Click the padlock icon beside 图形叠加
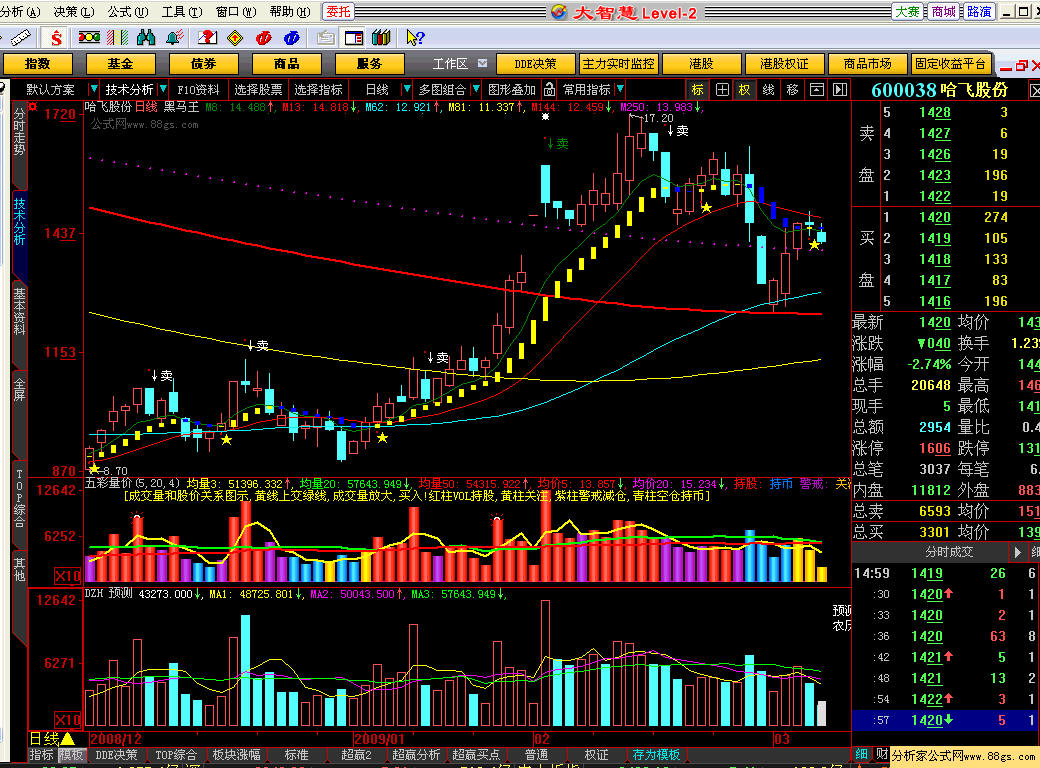This screenshot has height=768, width=1040. coord(549,89)
